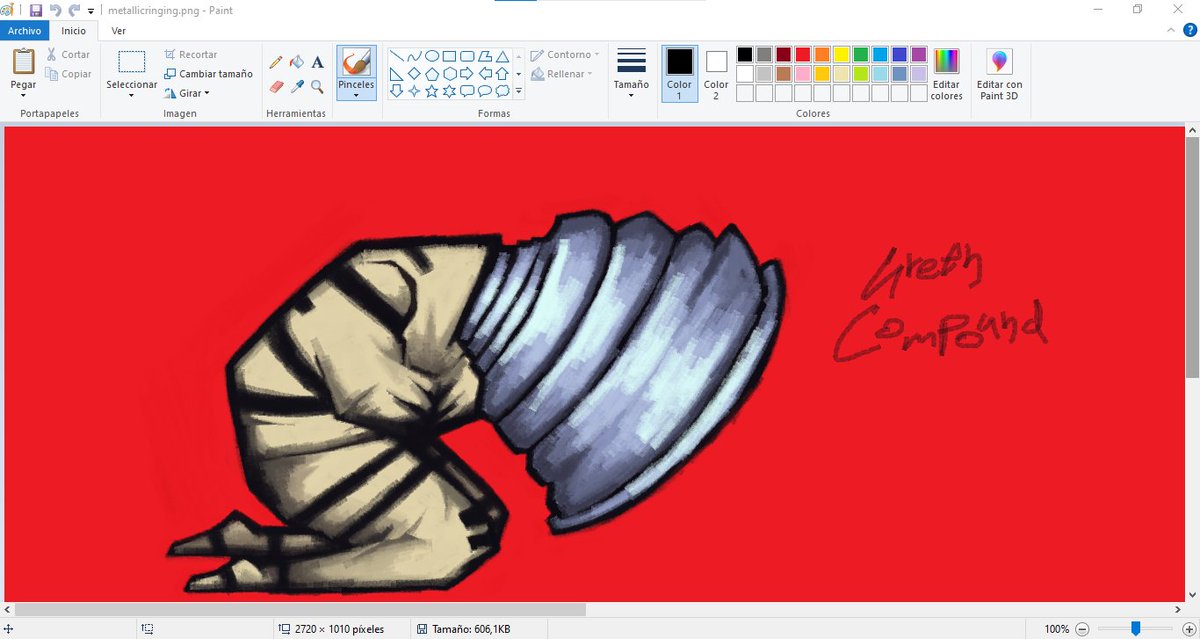
Task: Pick the oval shape from Formas
Action: coord(433,56)
